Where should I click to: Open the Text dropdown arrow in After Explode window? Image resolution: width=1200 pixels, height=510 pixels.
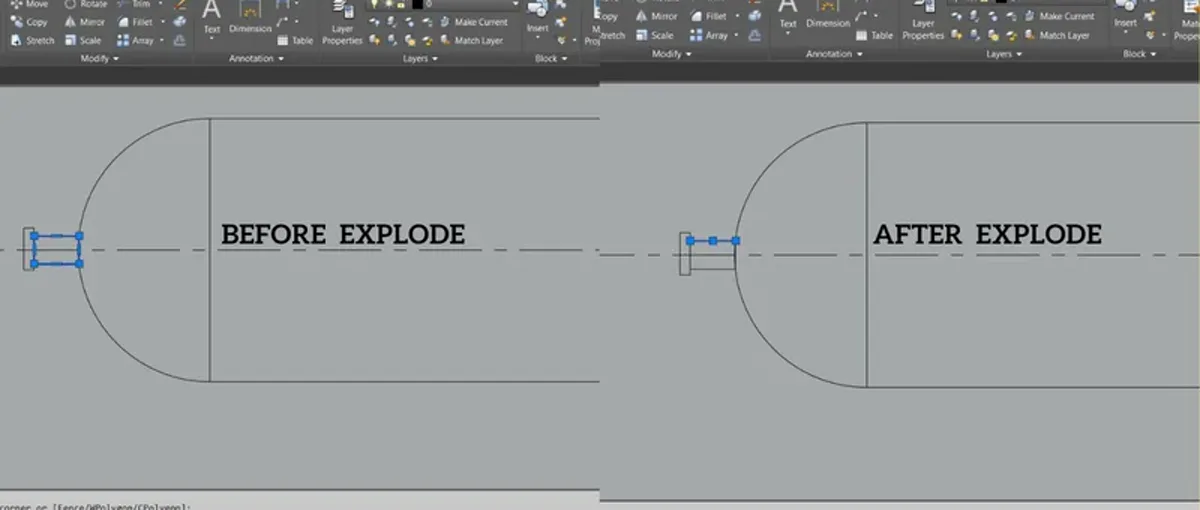pos(788,34)
